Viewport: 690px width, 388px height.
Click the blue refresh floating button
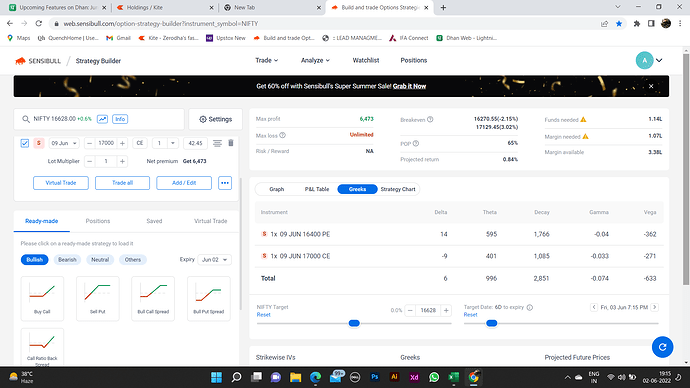pyautogui.click(x=662, y=347)
